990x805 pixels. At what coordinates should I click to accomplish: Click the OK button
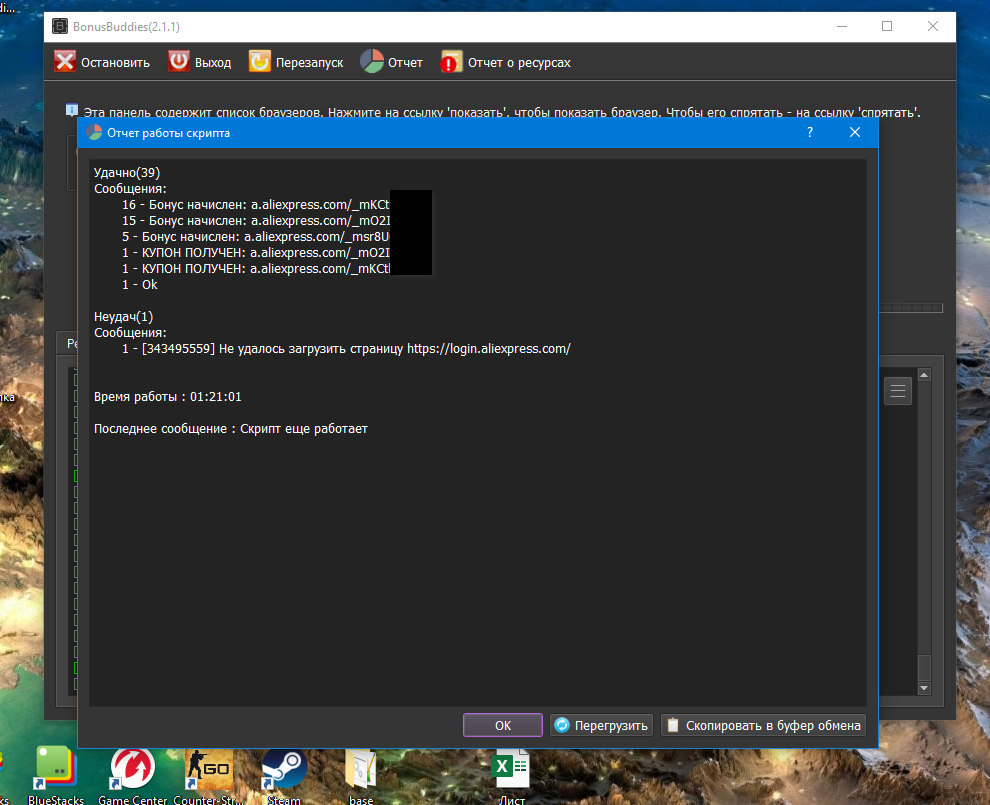pos(503,725)
